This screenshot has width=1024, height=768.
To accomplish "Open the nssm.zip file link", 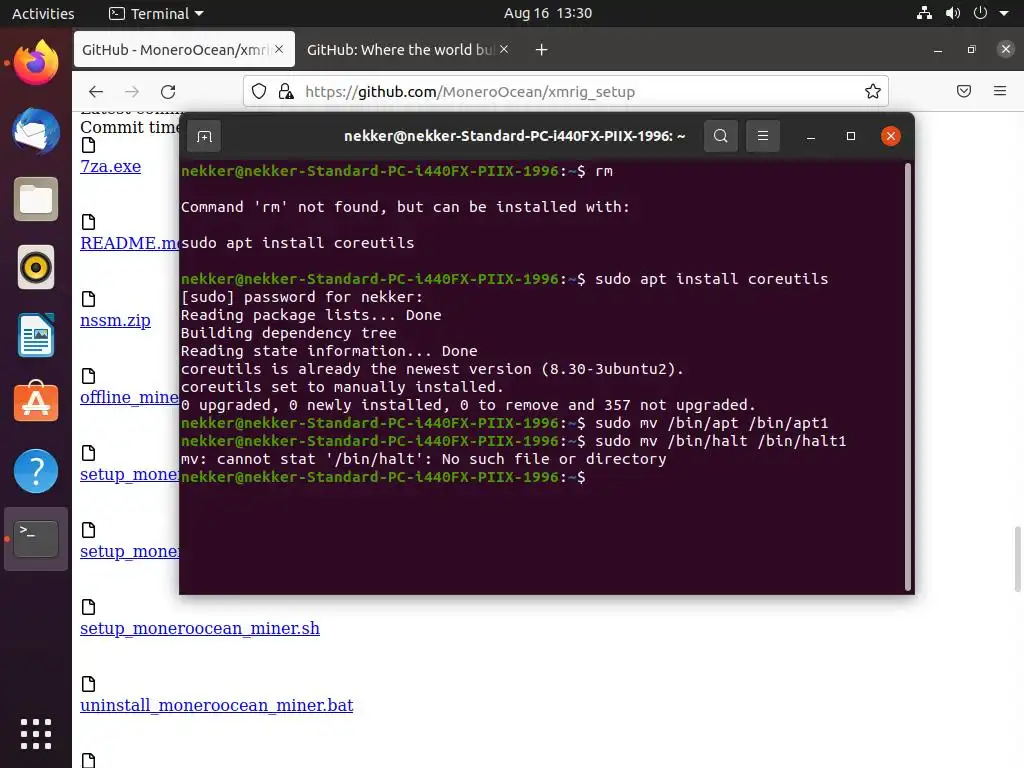I will point(116,321).
